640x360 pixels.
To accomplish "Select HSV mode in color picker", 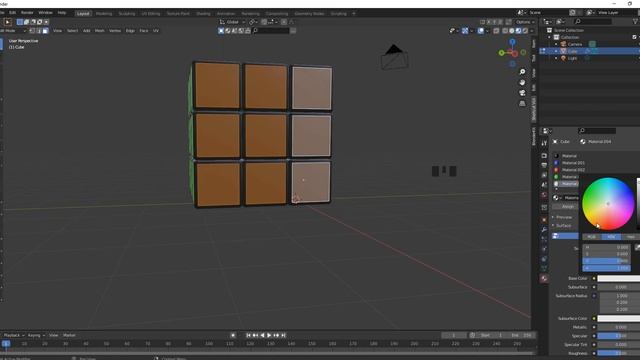I will tap(611, 237).
